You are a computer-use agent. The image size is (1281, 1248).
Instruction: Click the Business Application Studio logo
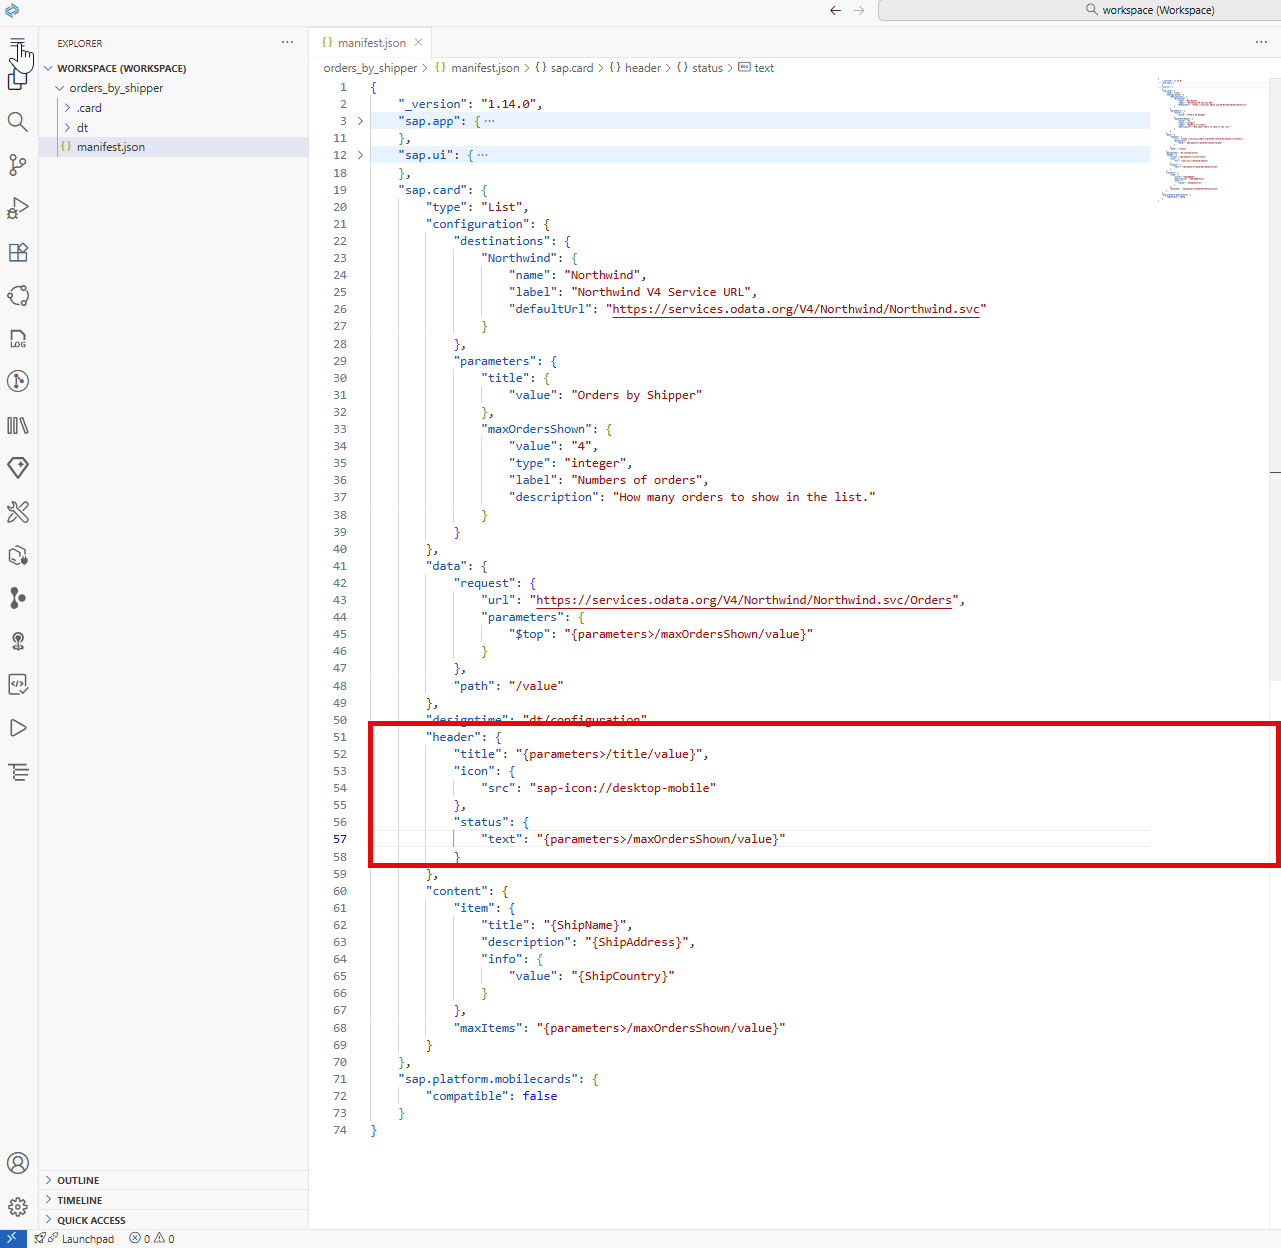click(x=12, y=10)
